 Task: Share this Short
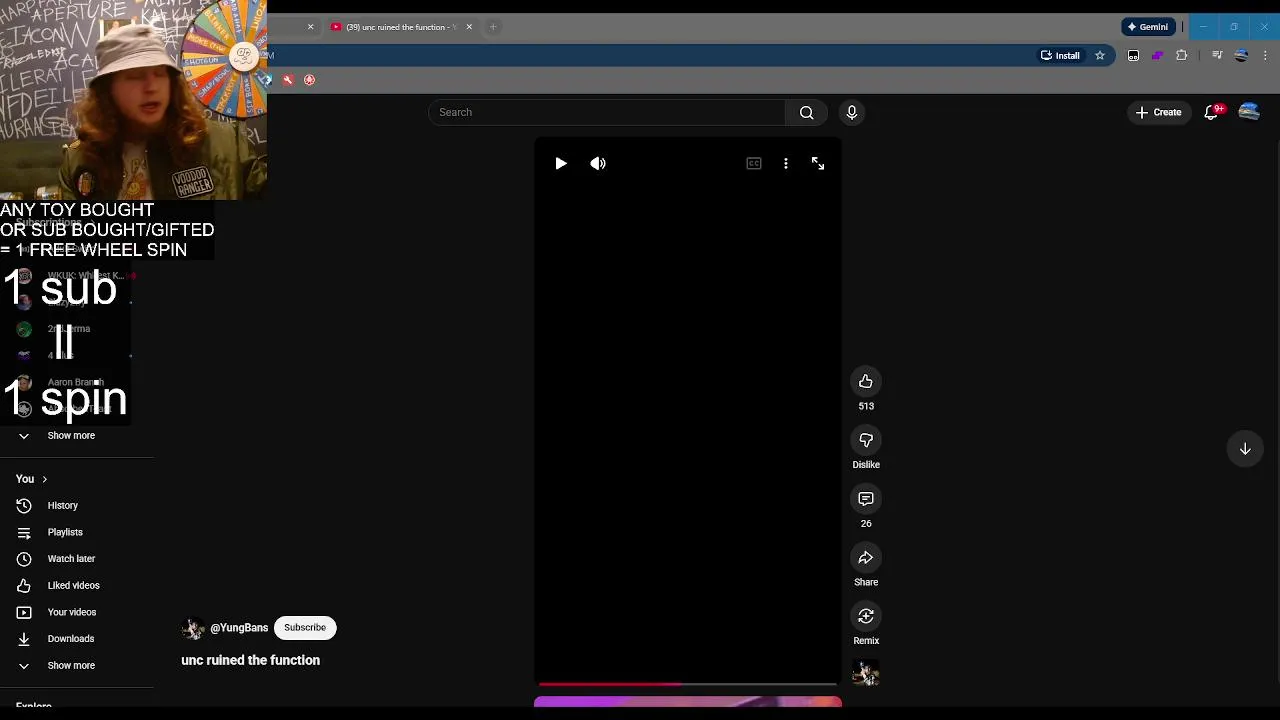coord(866,558)
